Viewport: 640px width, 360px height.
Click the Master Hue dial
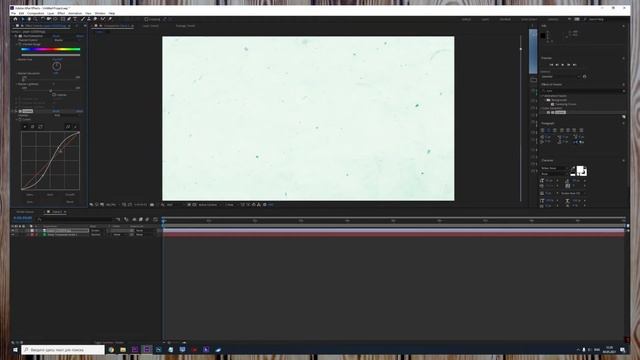point(56,67)
